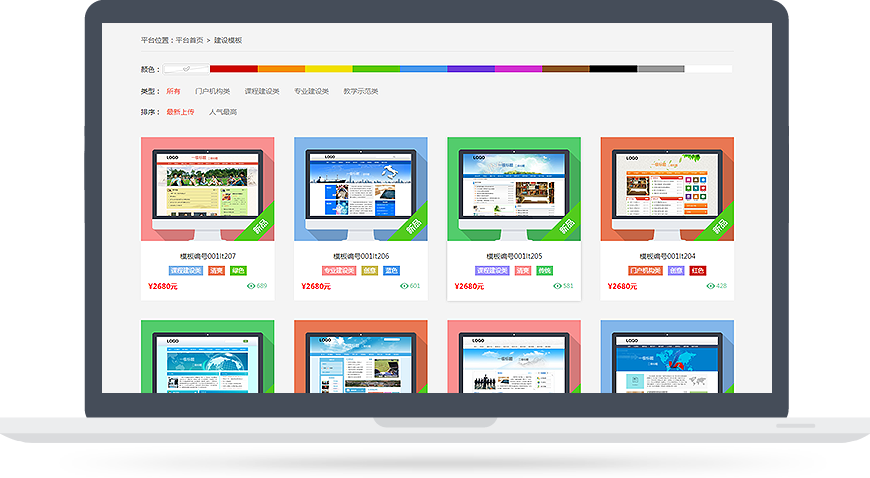Viewport: 870px width, 478px height.
Task: Choose the black color swatch filter
Action: click(613, 69)
